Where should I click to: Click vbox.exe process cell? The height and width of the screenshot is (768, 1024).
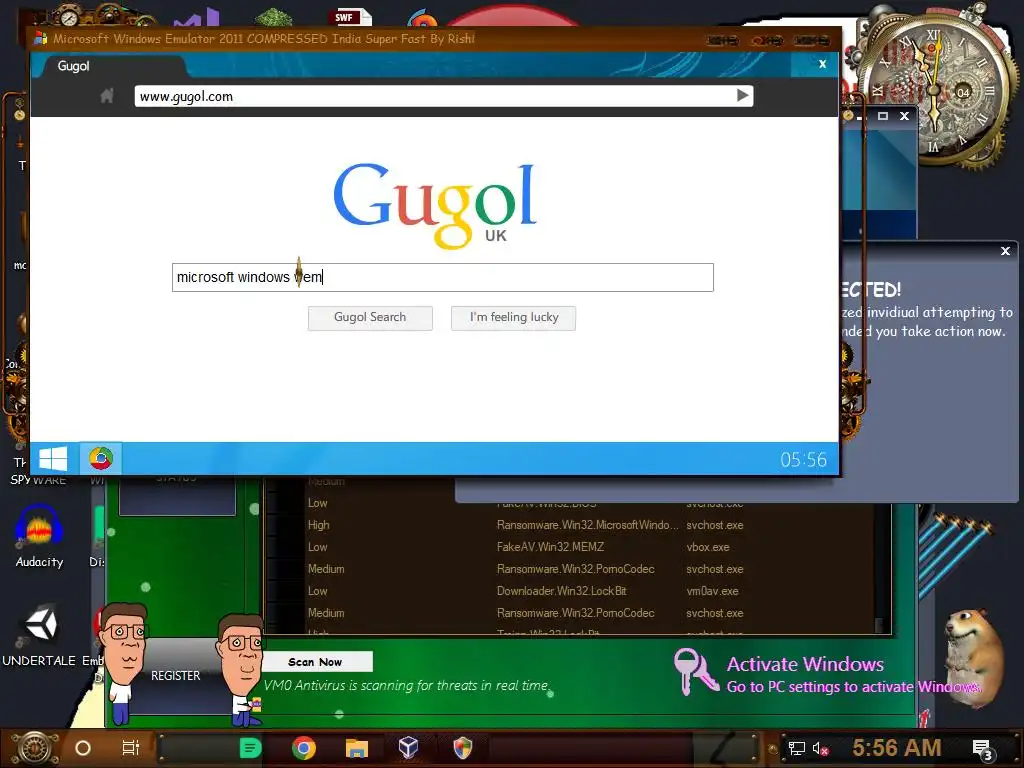(x=708, y=547)
